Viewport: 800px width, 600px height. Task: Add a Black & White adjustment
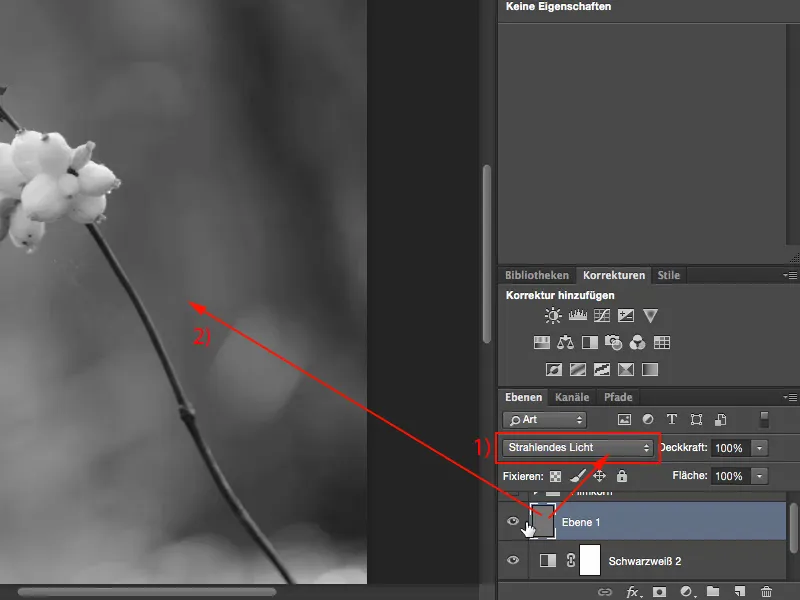point(590,342)
